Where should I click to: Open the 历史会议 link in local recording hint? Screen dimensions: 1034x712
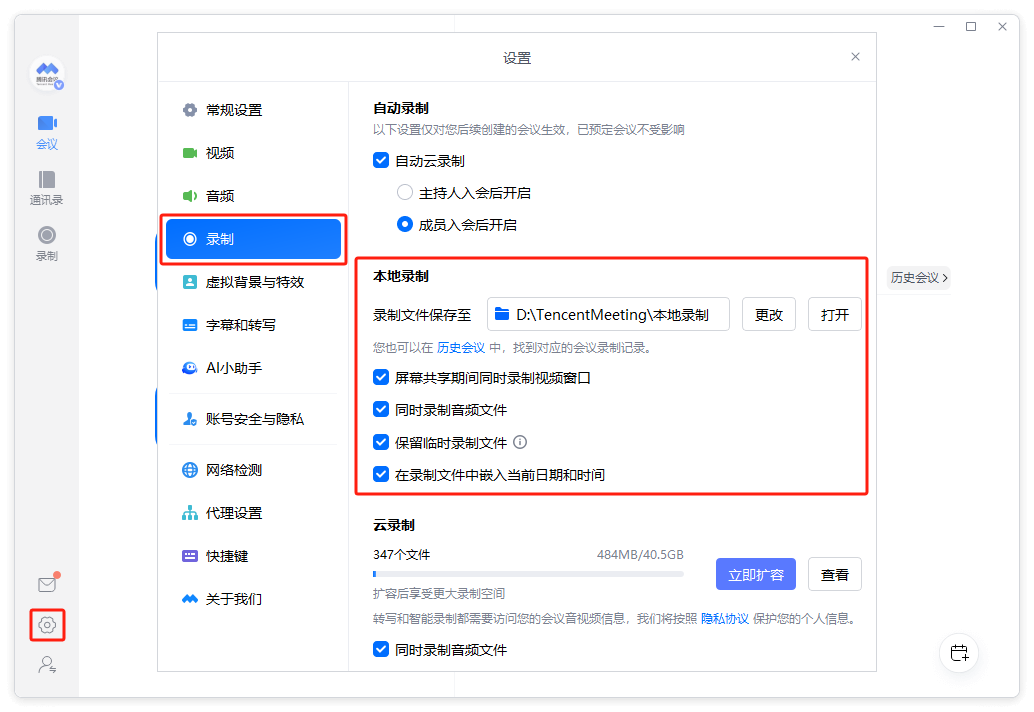(461, 347)
